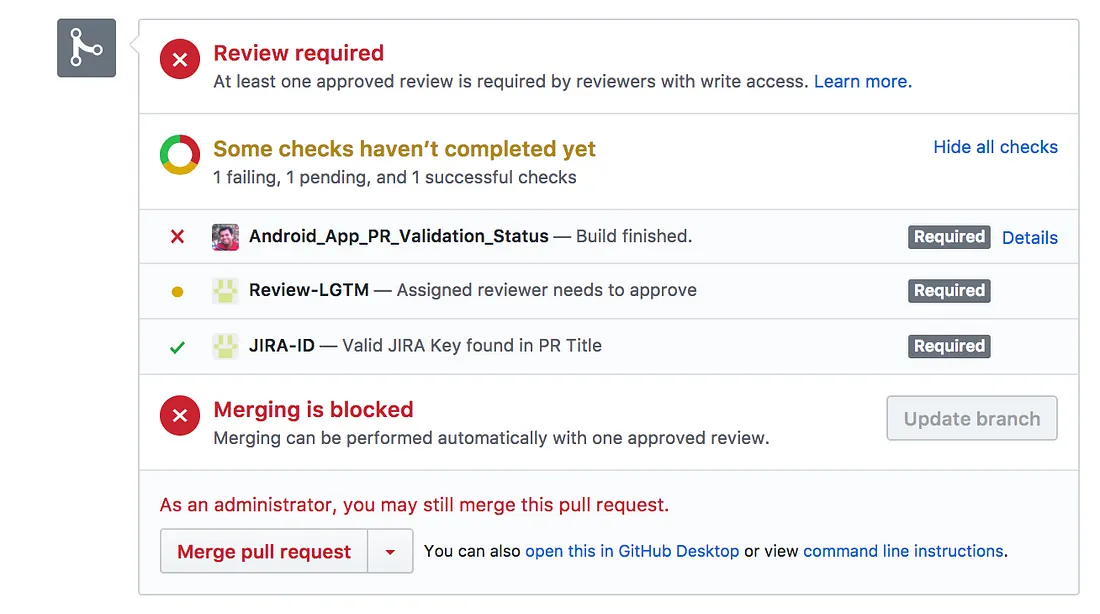Click the Valid JIRA Key found text

click(x=471, y=345)
